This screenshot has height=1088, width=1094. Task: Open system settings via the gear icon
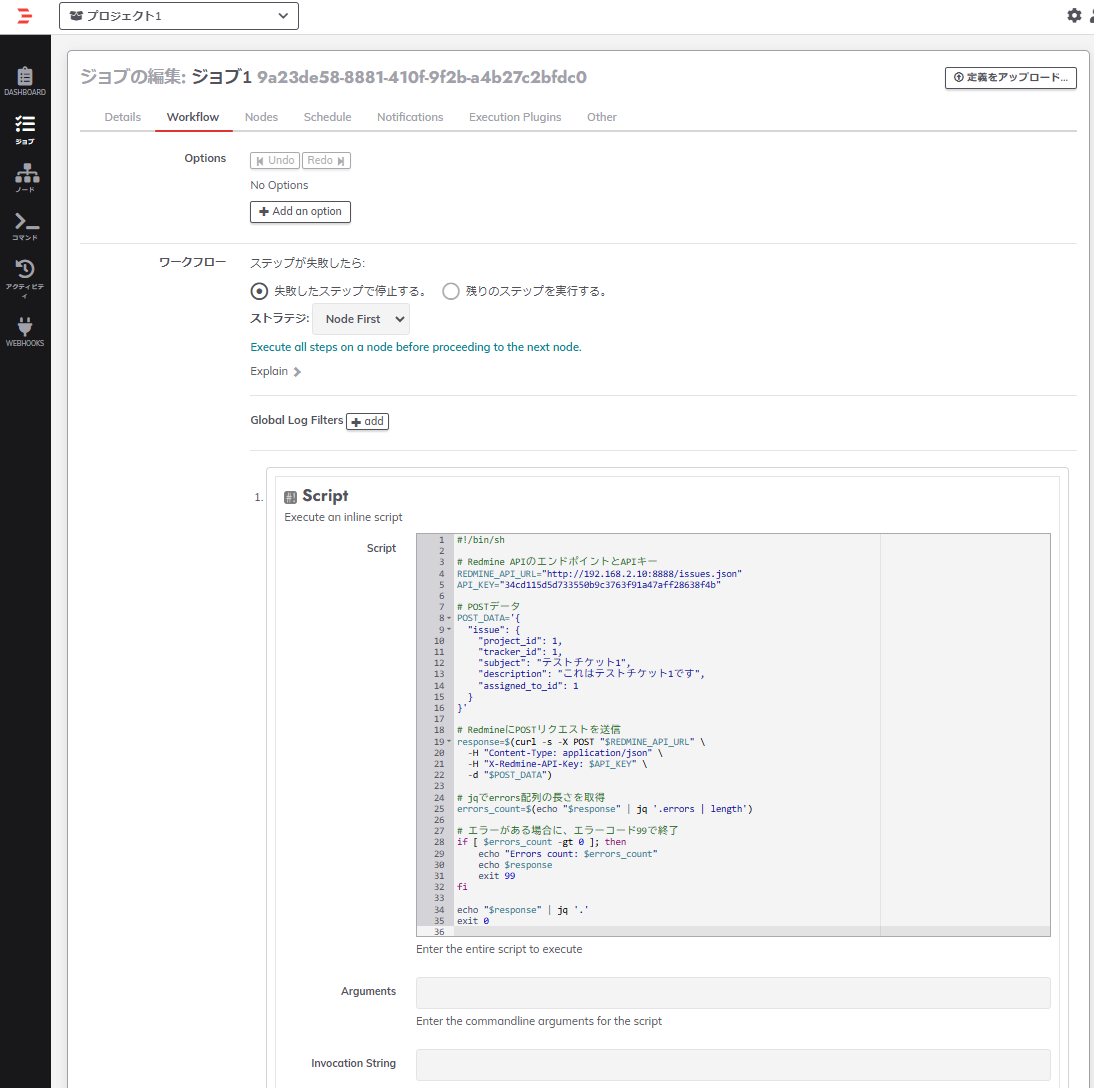(x=1074, y=16)
